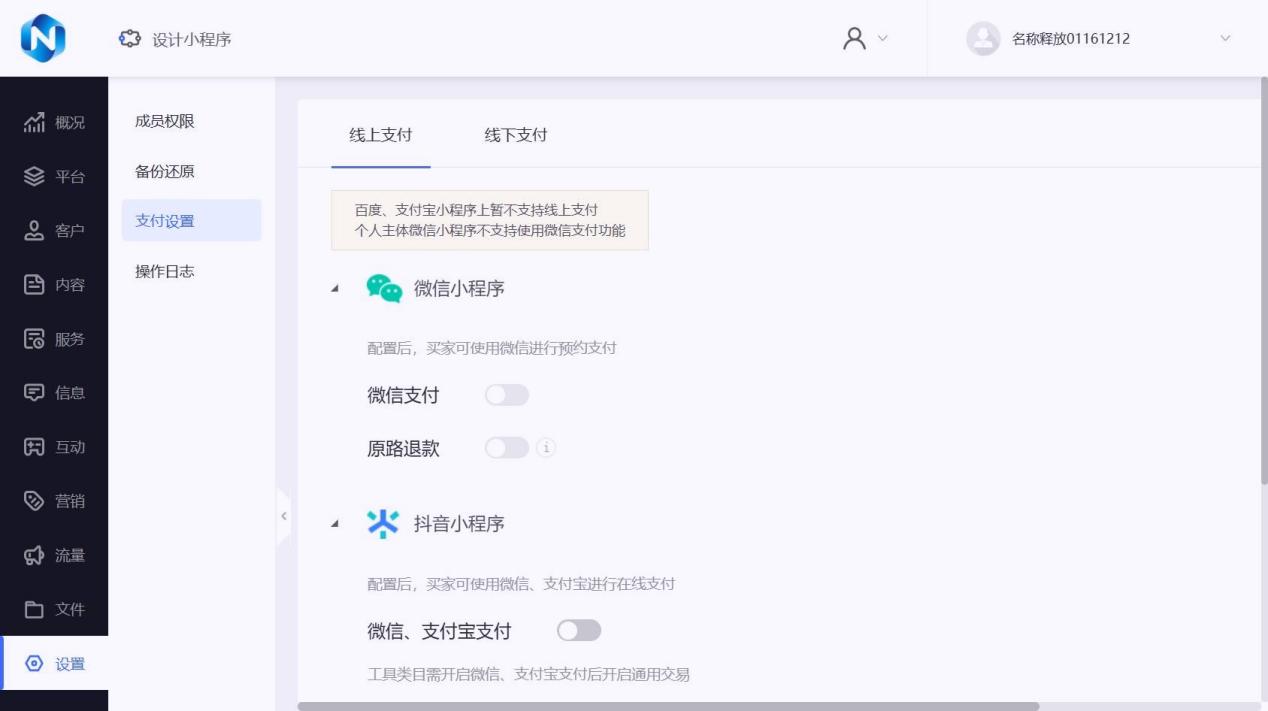This screenshot has height=711, width=1268.
Task: Open the user profile icon menu
Action: (854, 38)
